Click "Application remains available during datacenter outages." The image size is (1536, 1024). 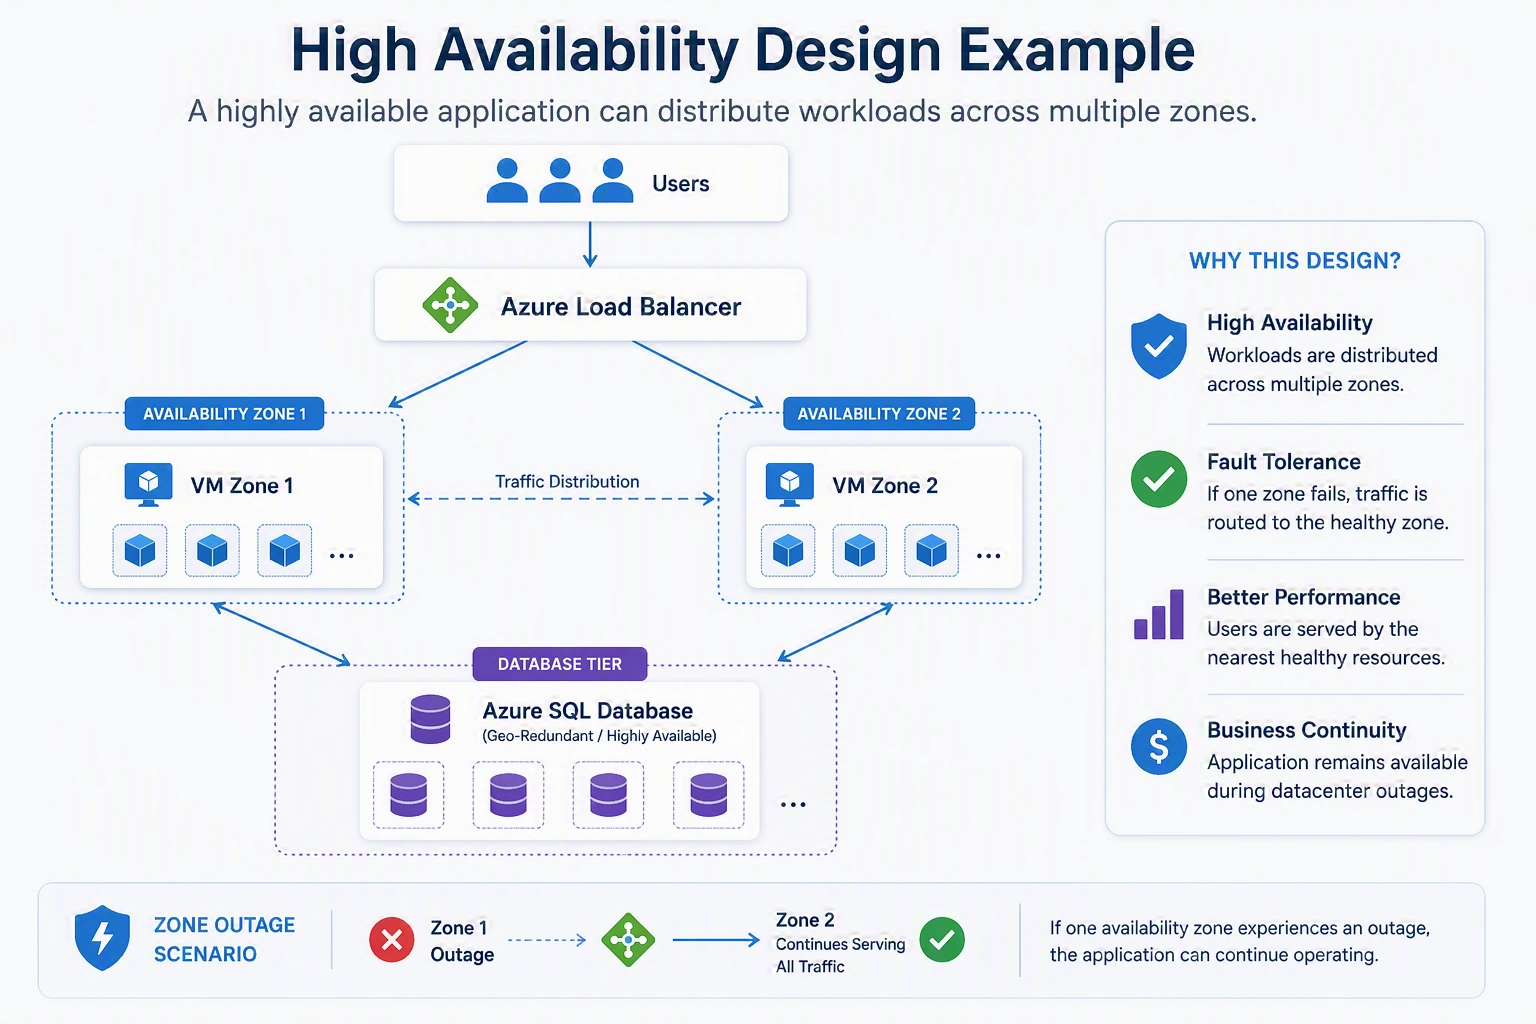tap(1337, 776)
